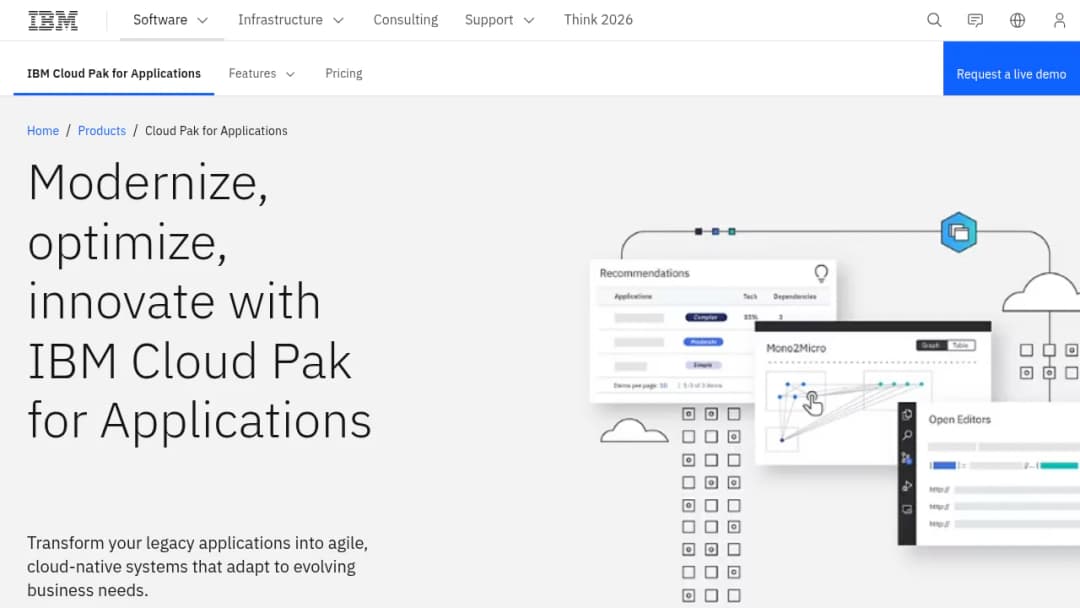Expand the Support menu chevron
1080x608 pixels.
(x=529, y=21)
